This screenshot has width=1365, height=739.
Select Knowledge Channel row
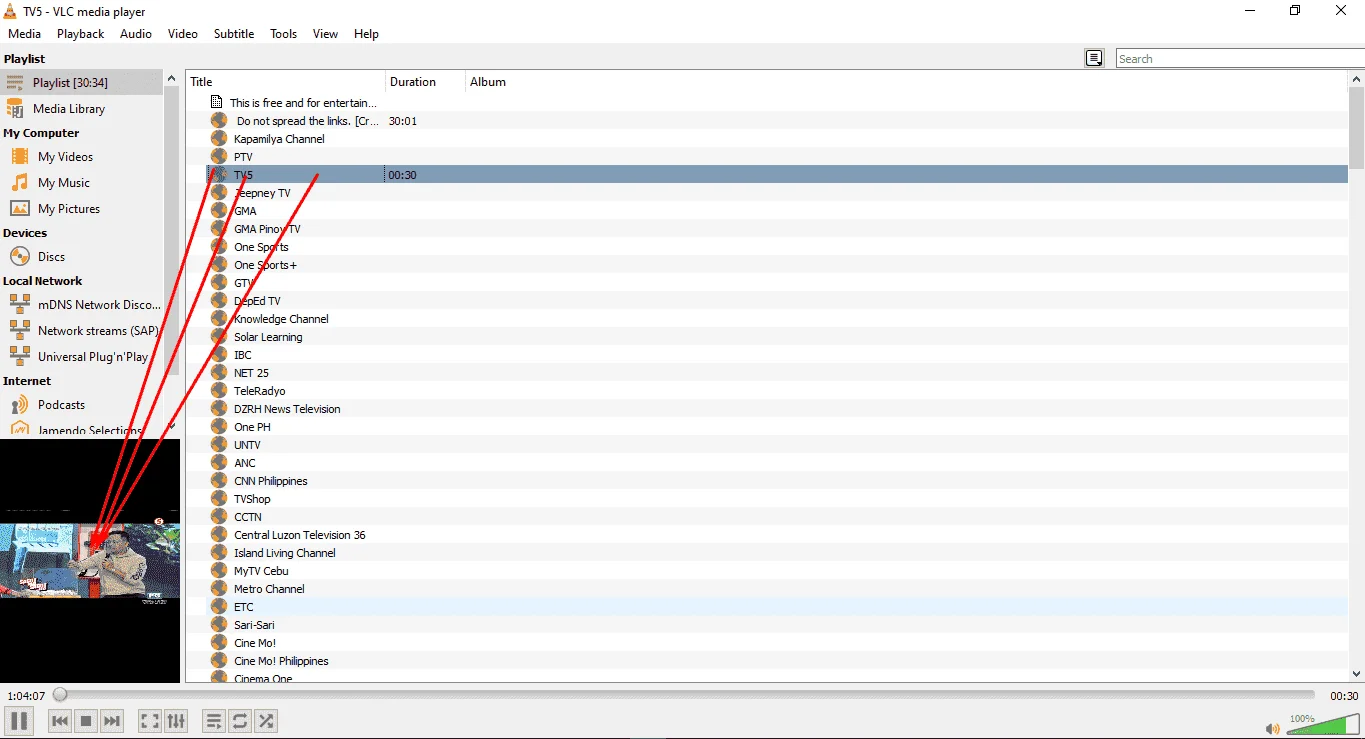coord(777,319)
